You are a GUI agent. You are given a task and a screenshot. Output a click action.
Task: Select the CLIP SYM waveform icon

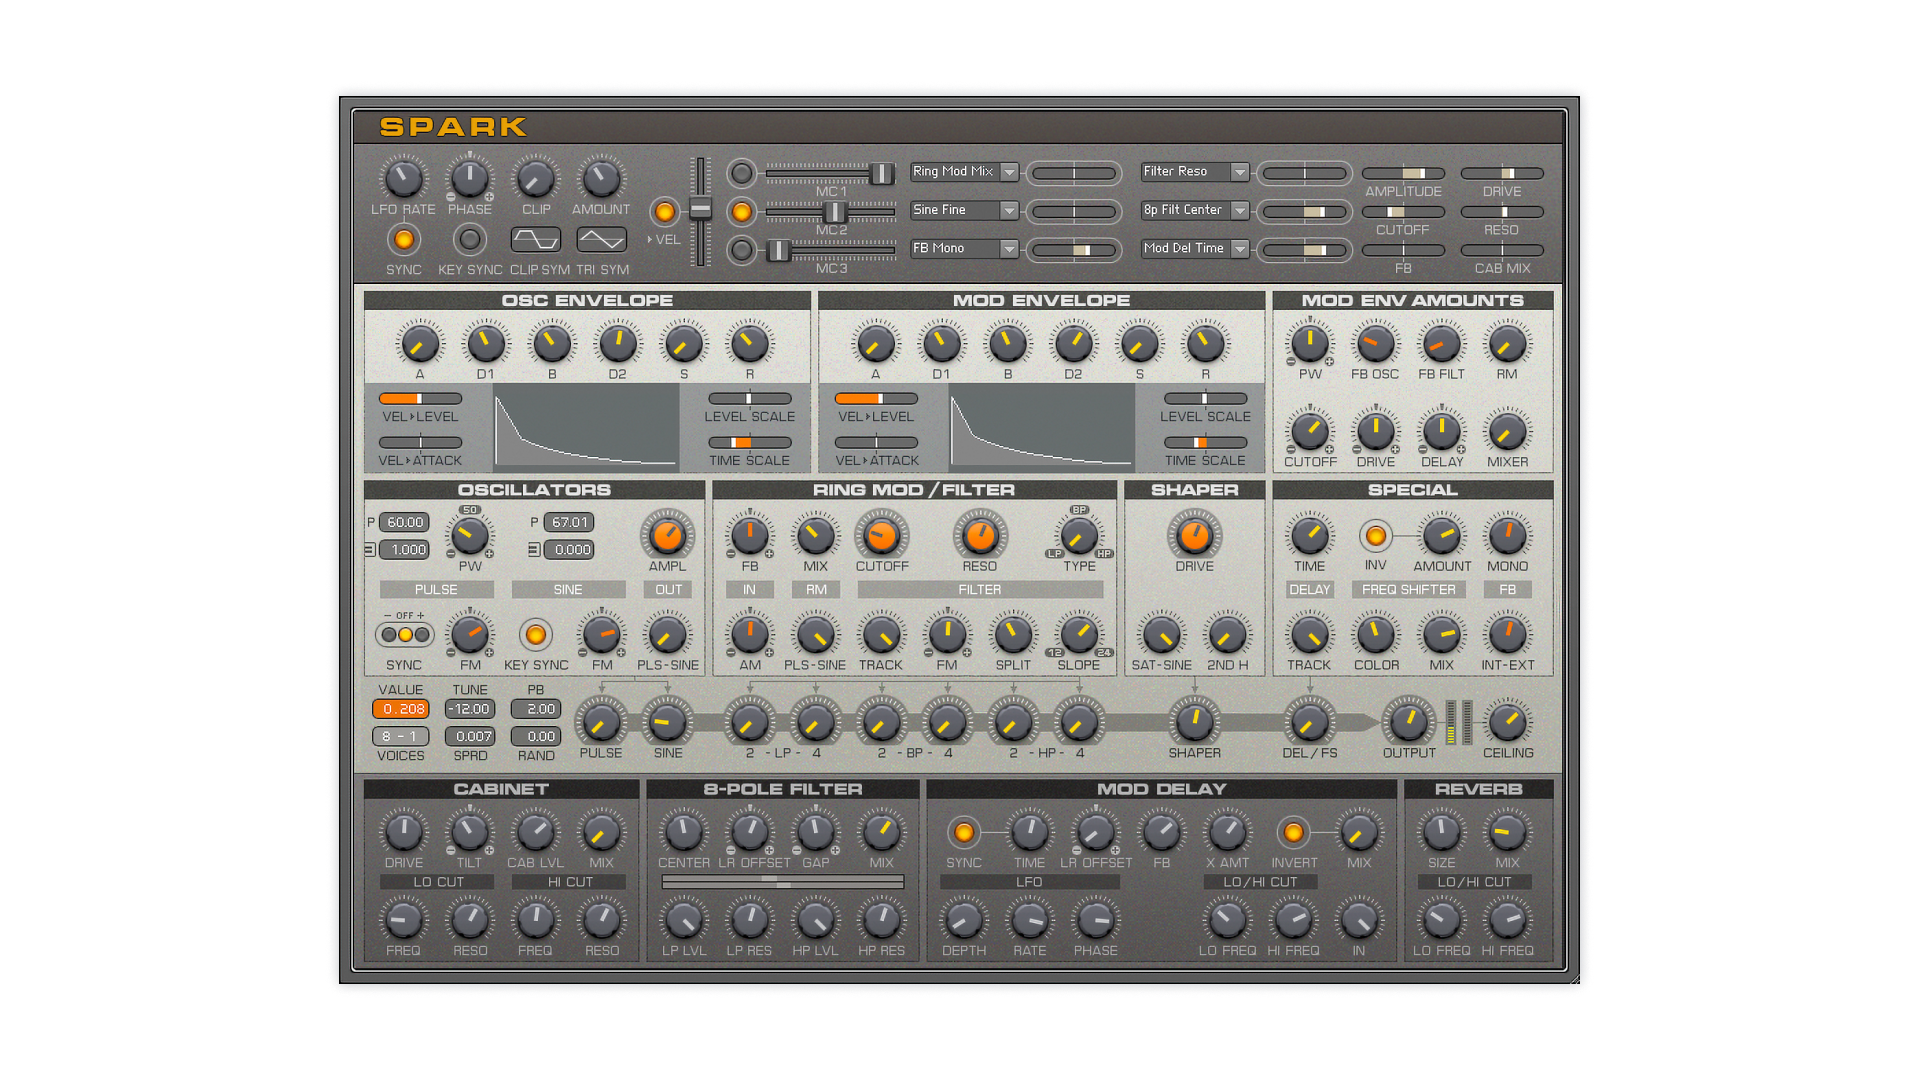(535, 240)
